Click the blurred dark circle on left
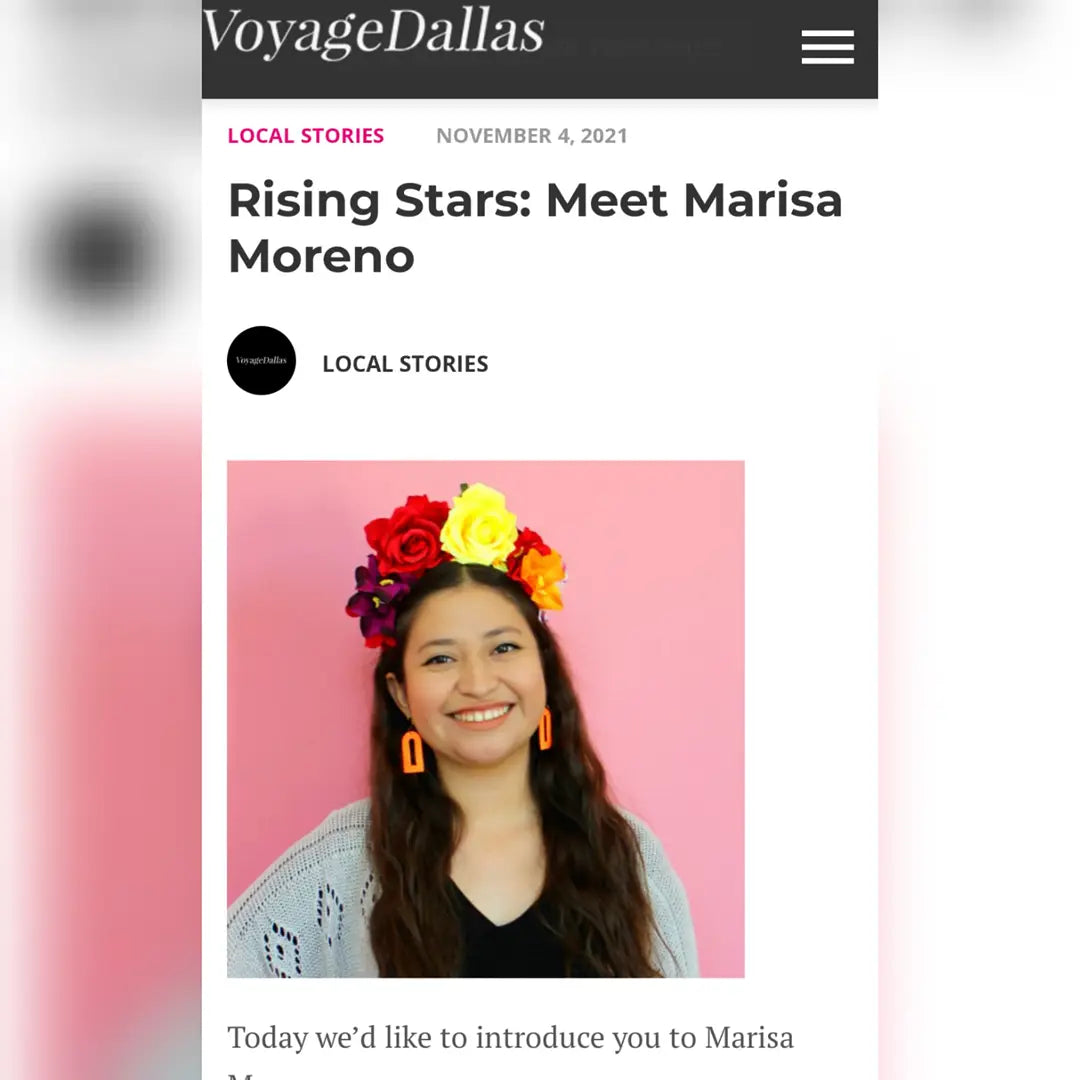 [x=102, y=253]
